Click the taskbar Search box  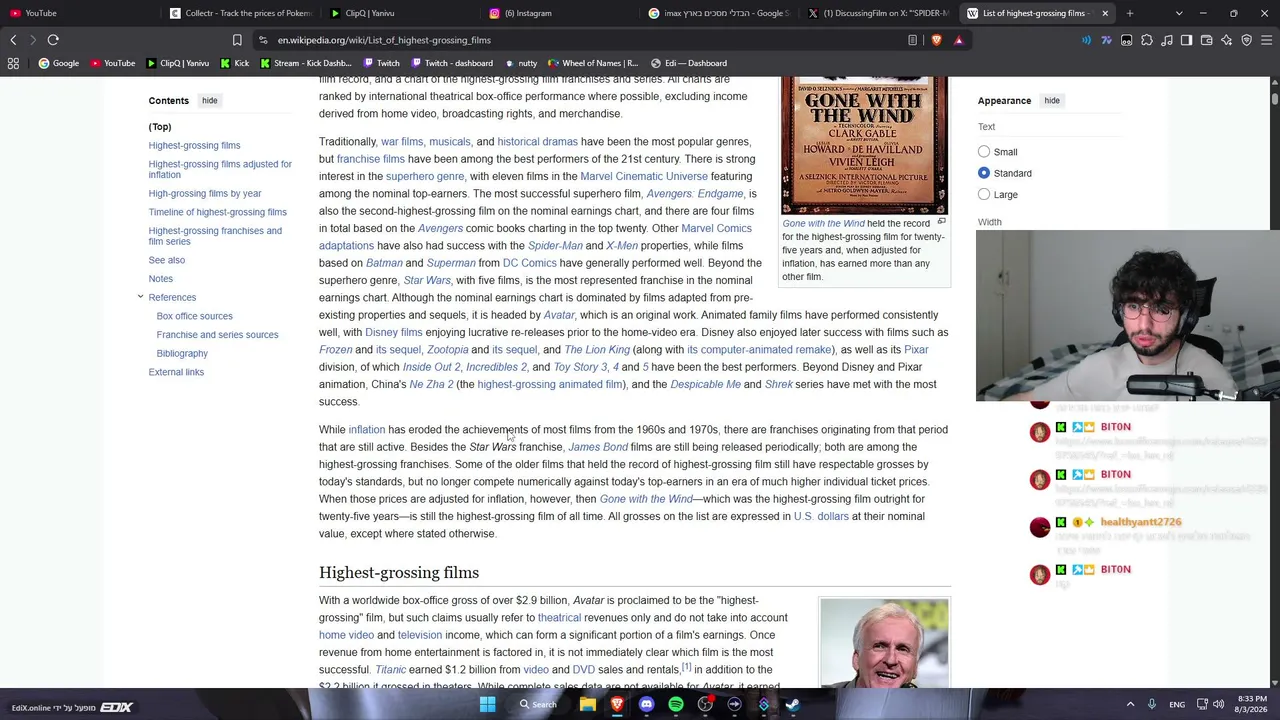coord(538,704)
